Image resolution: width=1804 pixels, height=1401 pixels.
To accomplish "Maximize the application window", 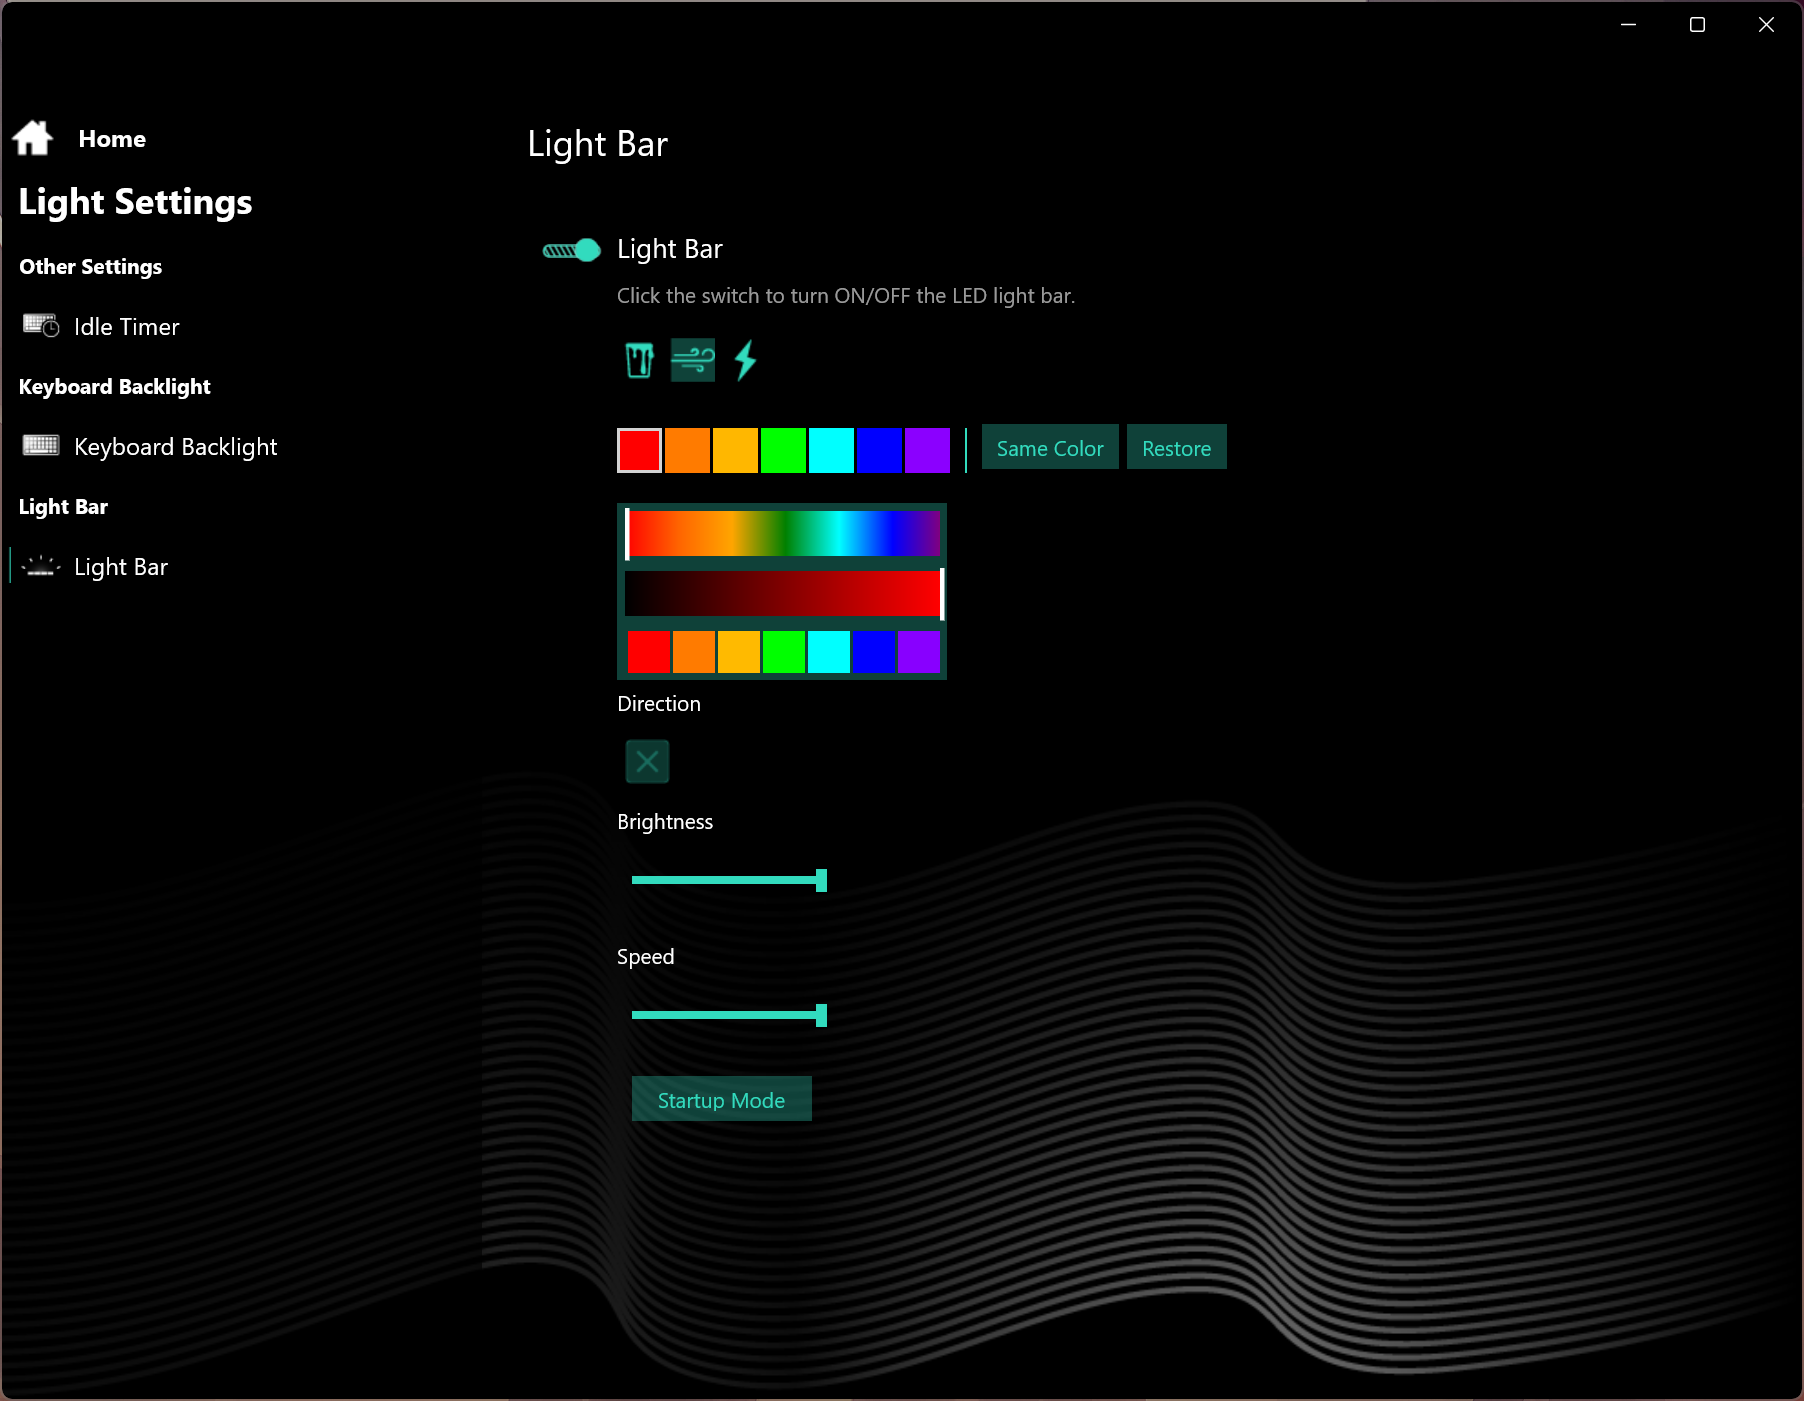I will click(1697, 25).
